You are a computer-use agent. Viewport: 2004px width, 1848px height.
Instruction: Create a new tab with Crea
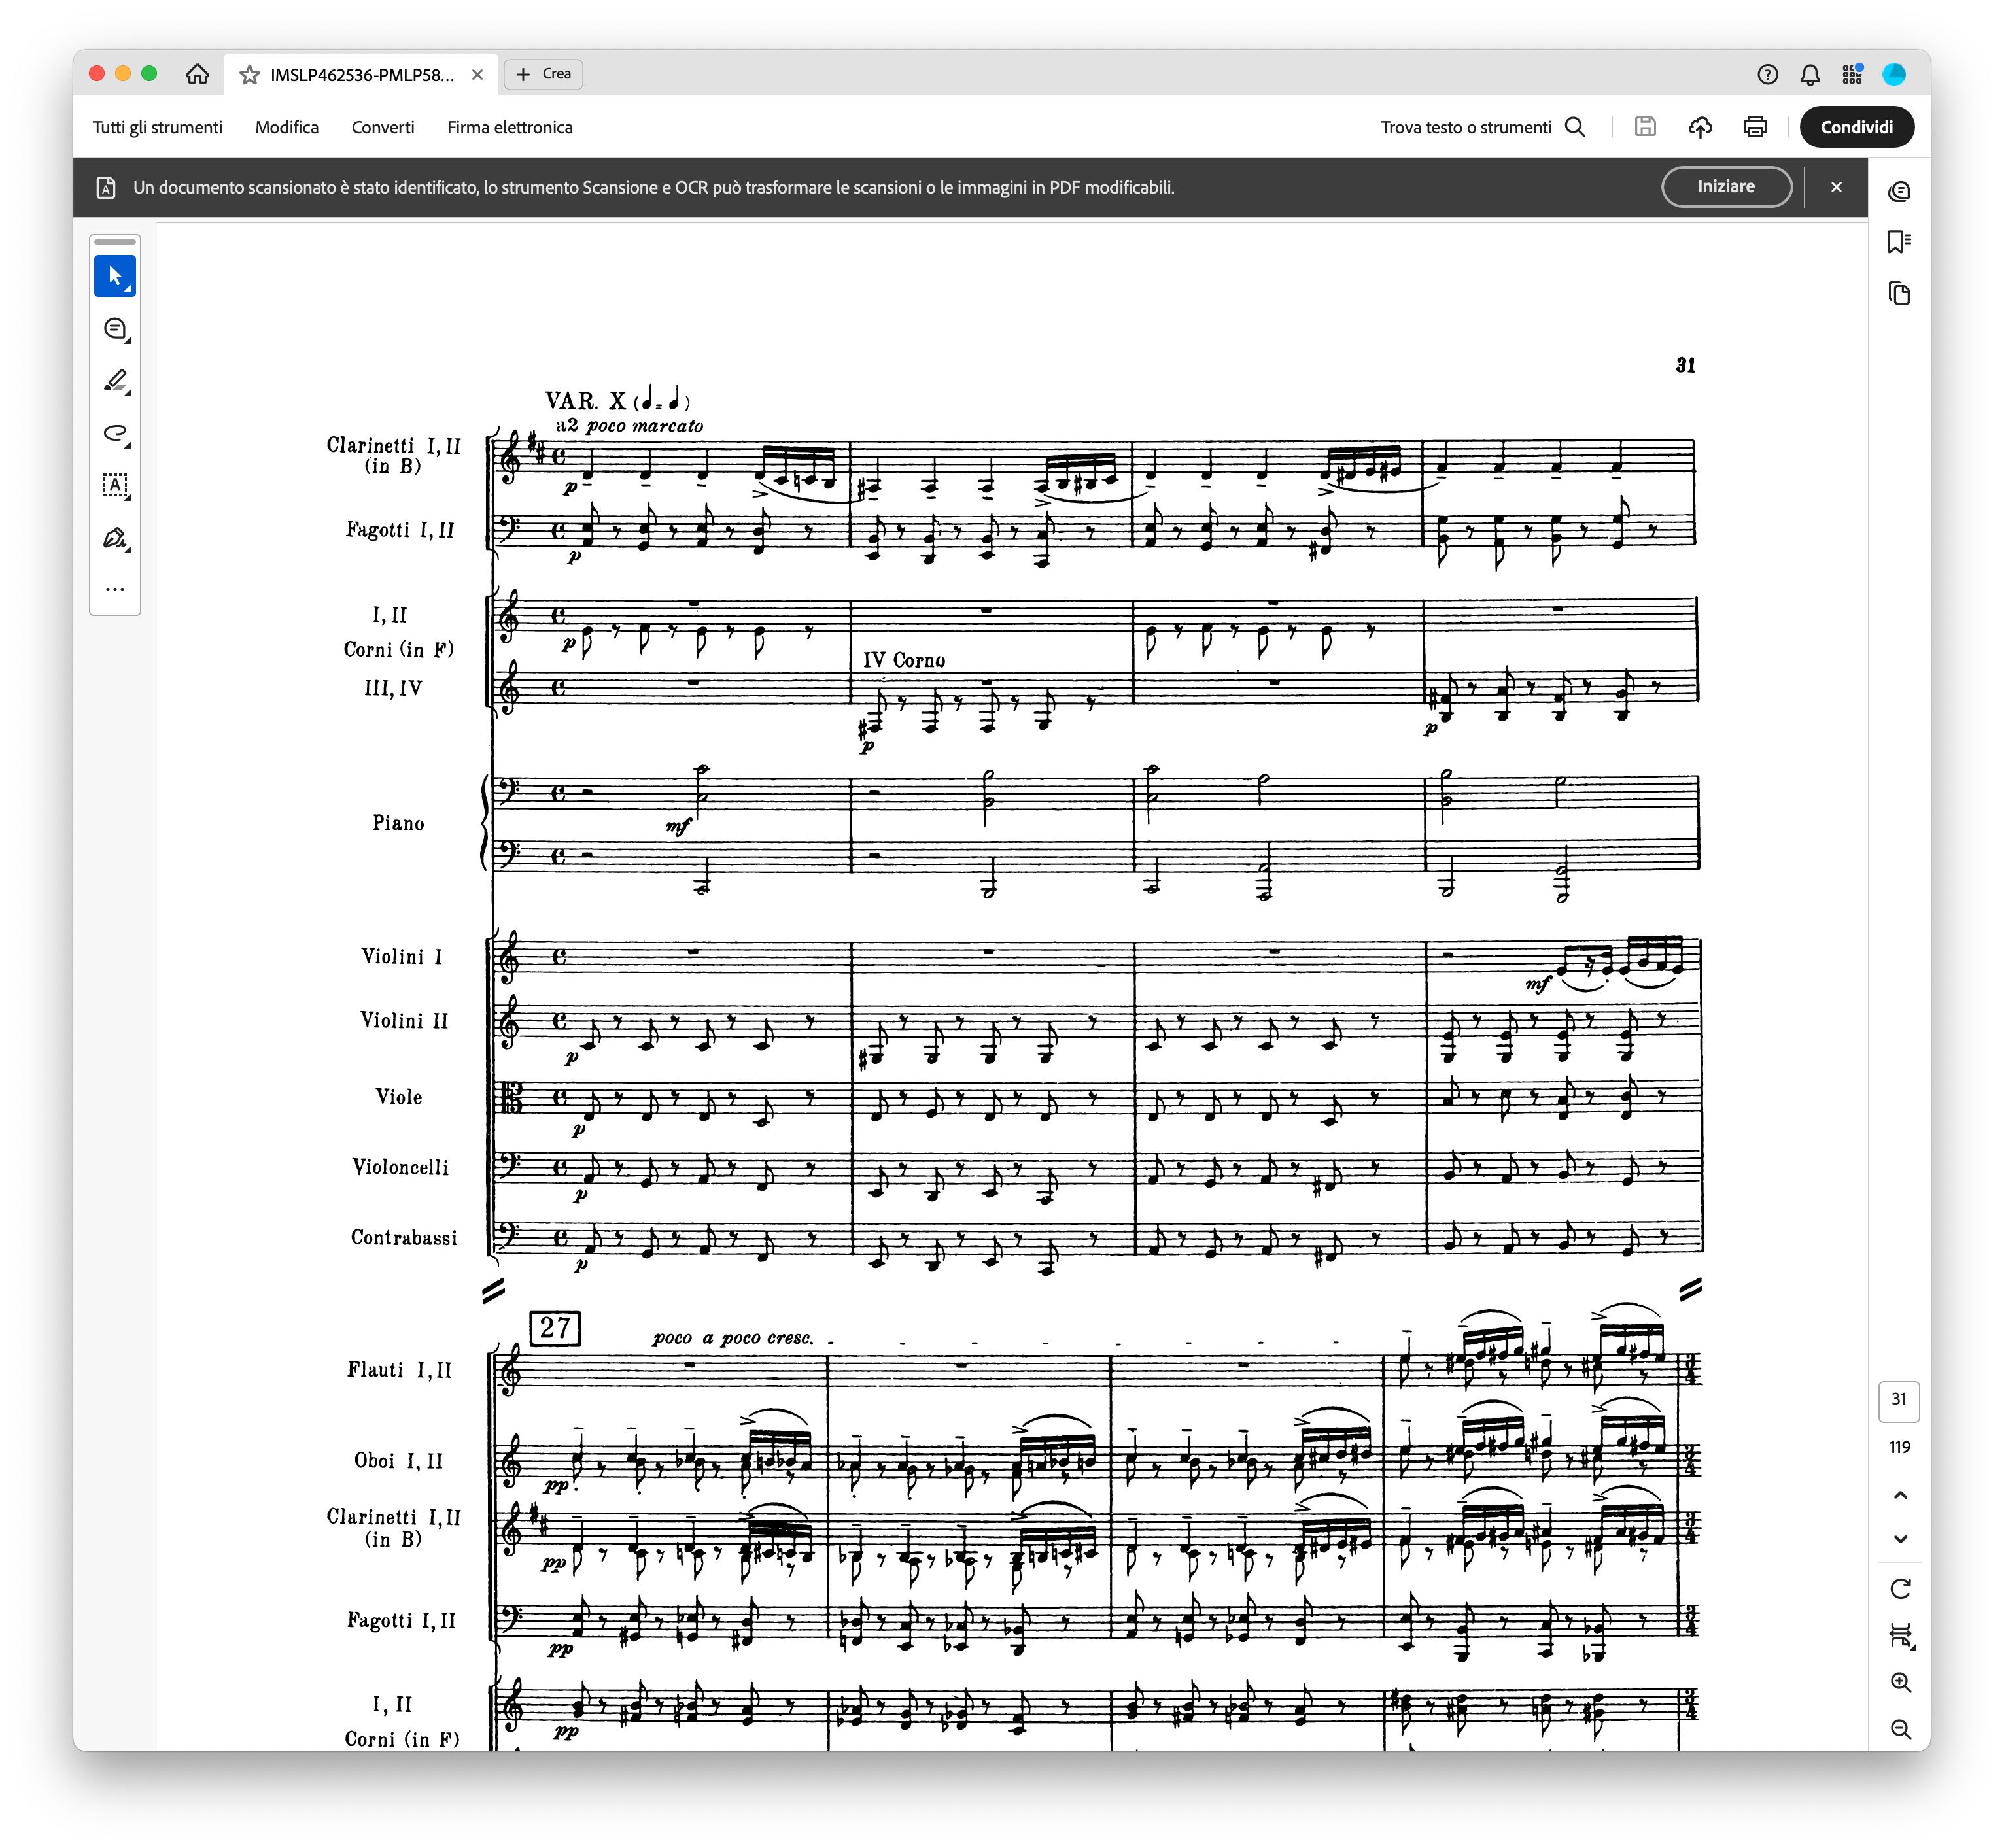(x=543, y=74)
